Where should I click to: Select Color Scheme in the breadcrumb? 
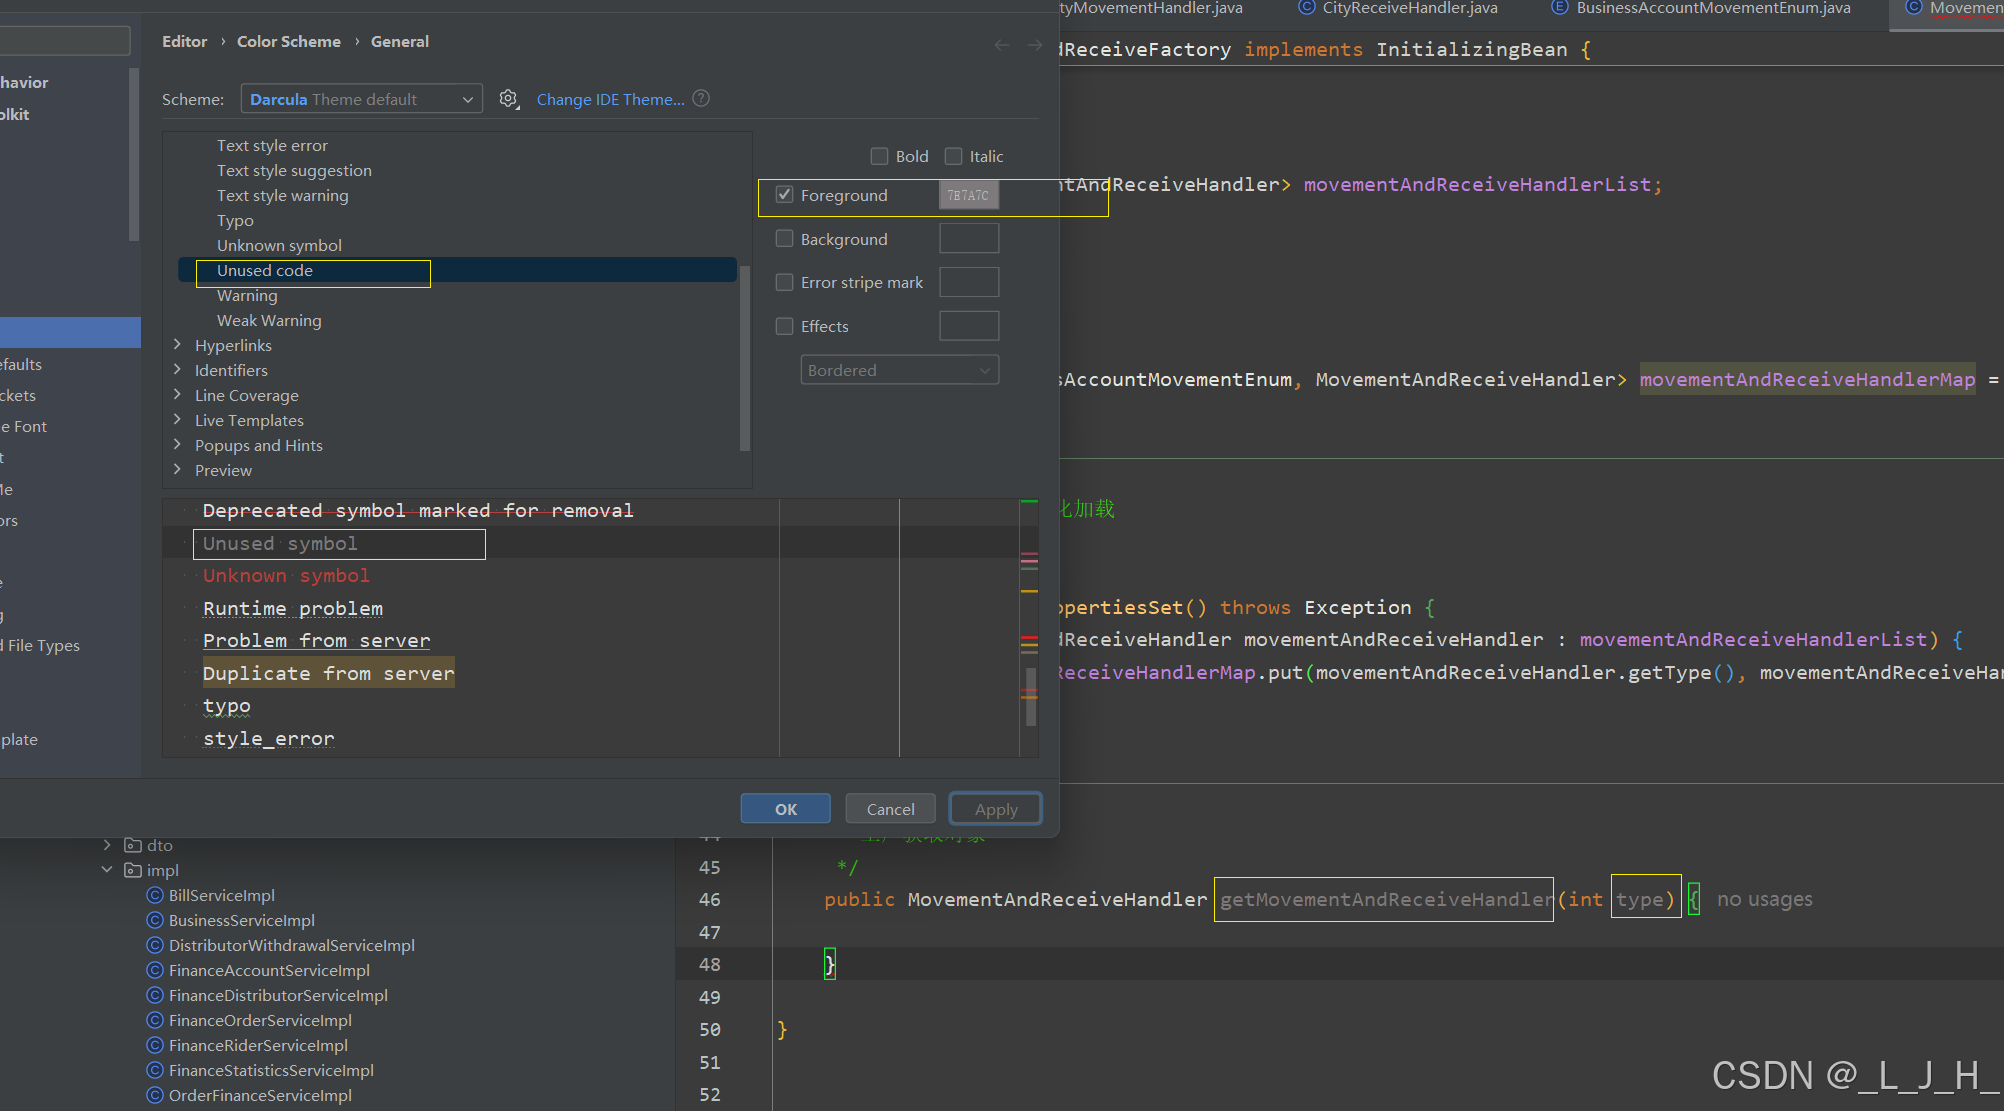pyautogui.click(x=288, y=41)
